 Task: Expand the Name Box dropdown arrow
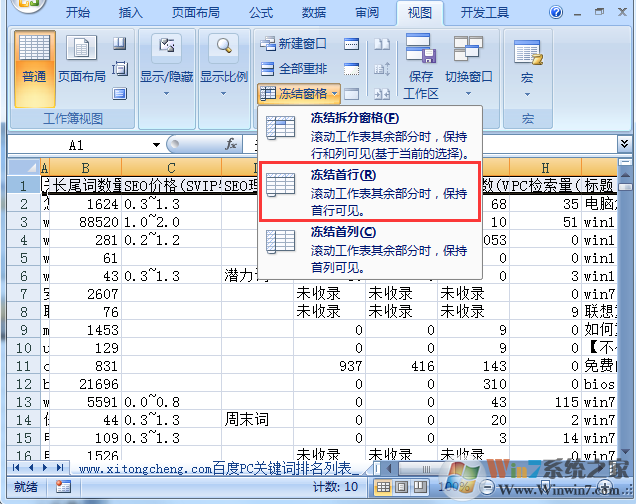[156, 145]
